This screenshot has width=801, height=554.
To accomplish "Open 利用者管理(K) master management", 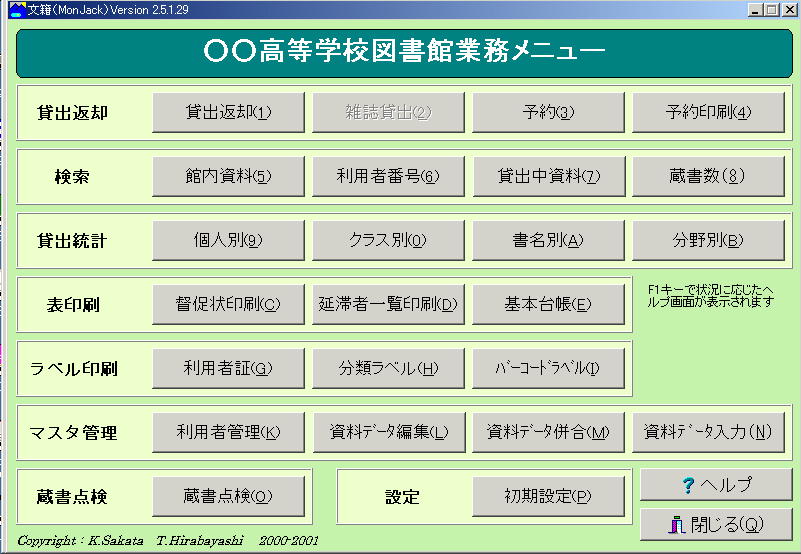I will coord(228,432).
